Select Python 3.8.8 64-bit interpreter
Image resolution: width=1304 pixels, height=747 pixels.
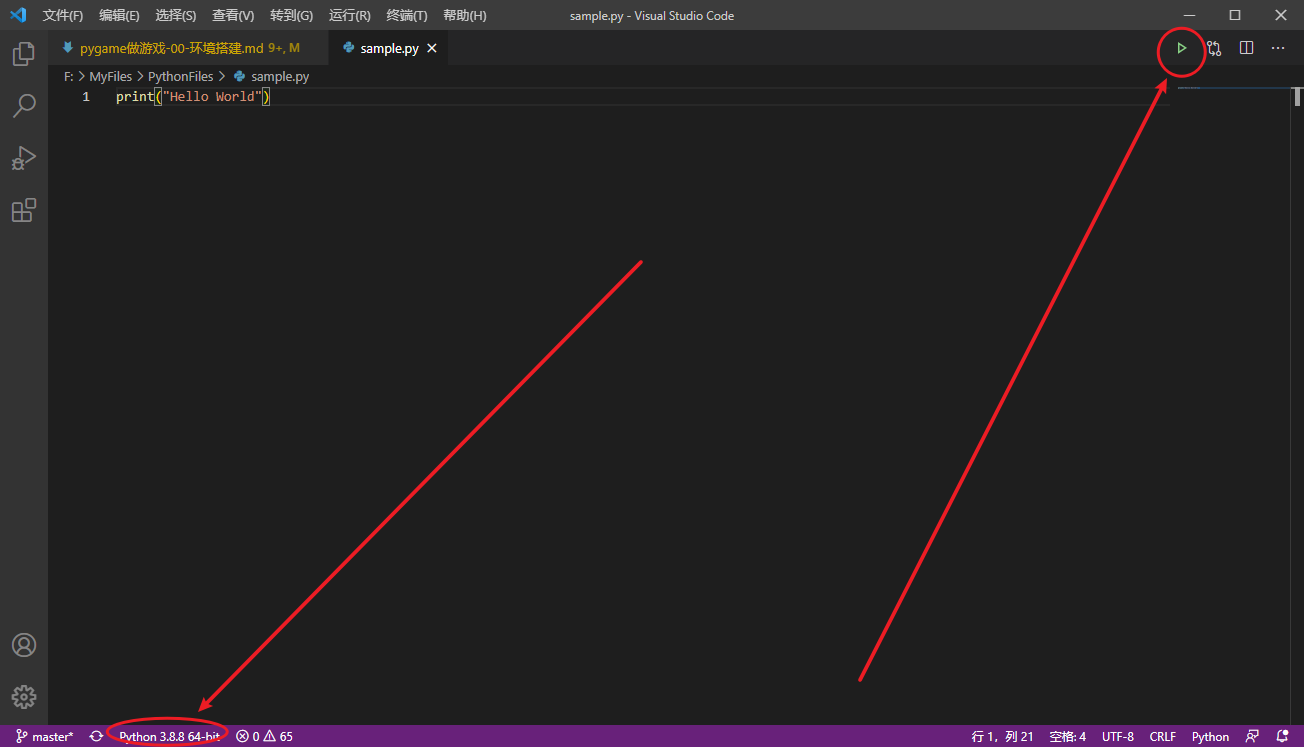tap(169, 736)
